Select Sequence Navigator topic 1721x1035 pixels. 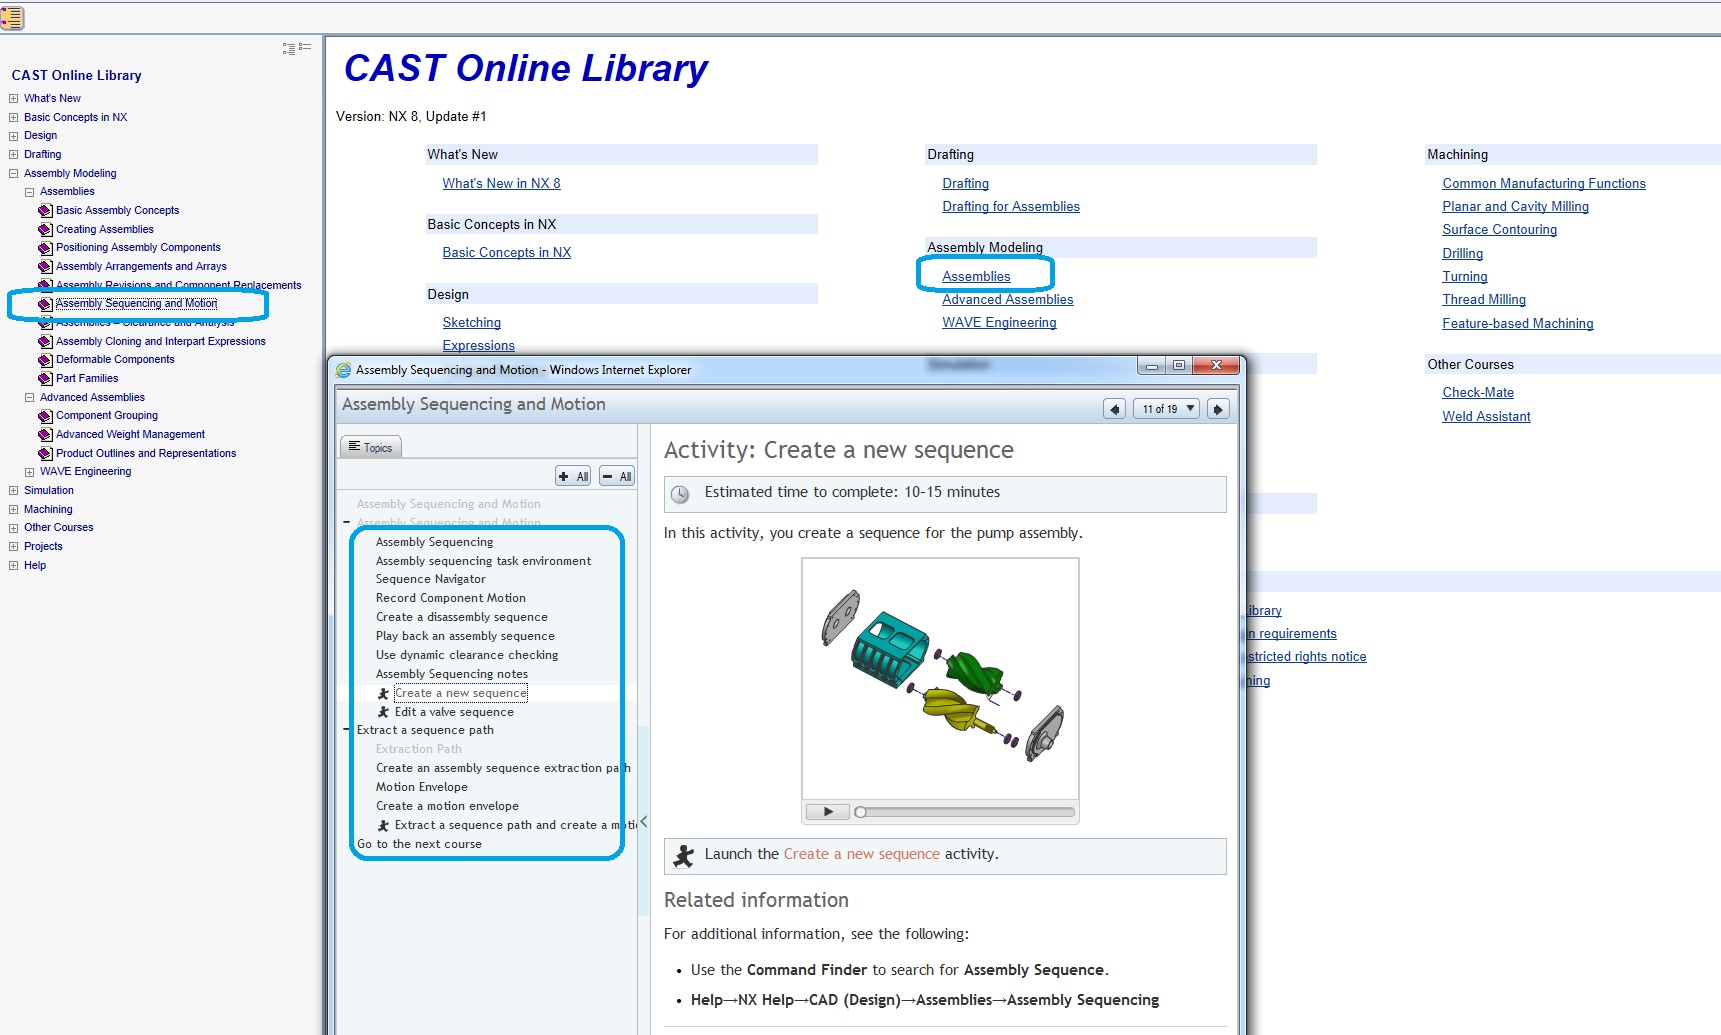click(x=430, y=579)
